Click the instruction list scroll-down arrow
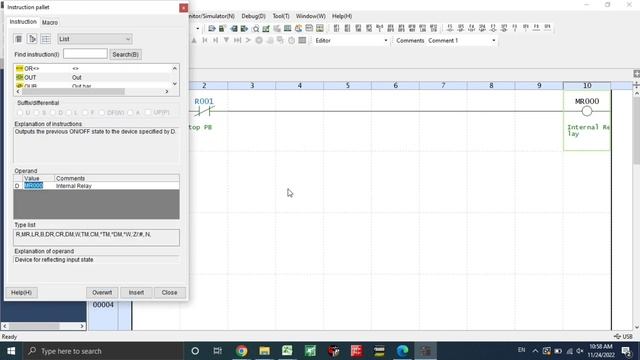The height and width of the screenshot is (360, 640). (x=175, y=84)
